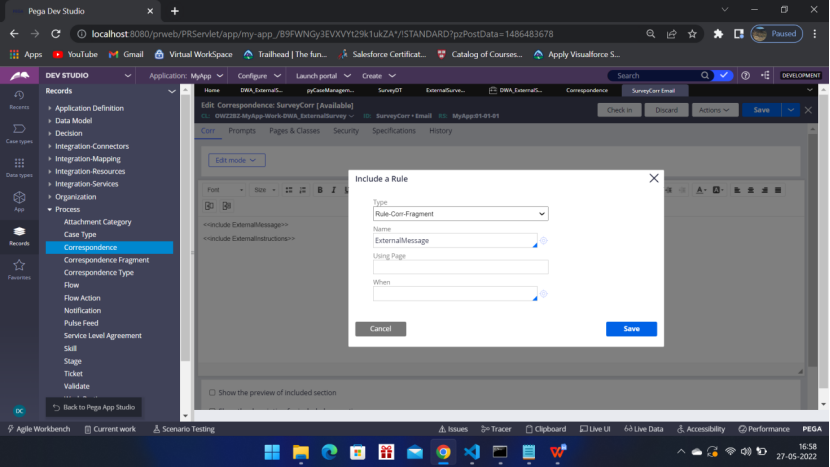
Task: Click Save in Include a Rule dialog
Action: tap(631, 329)
